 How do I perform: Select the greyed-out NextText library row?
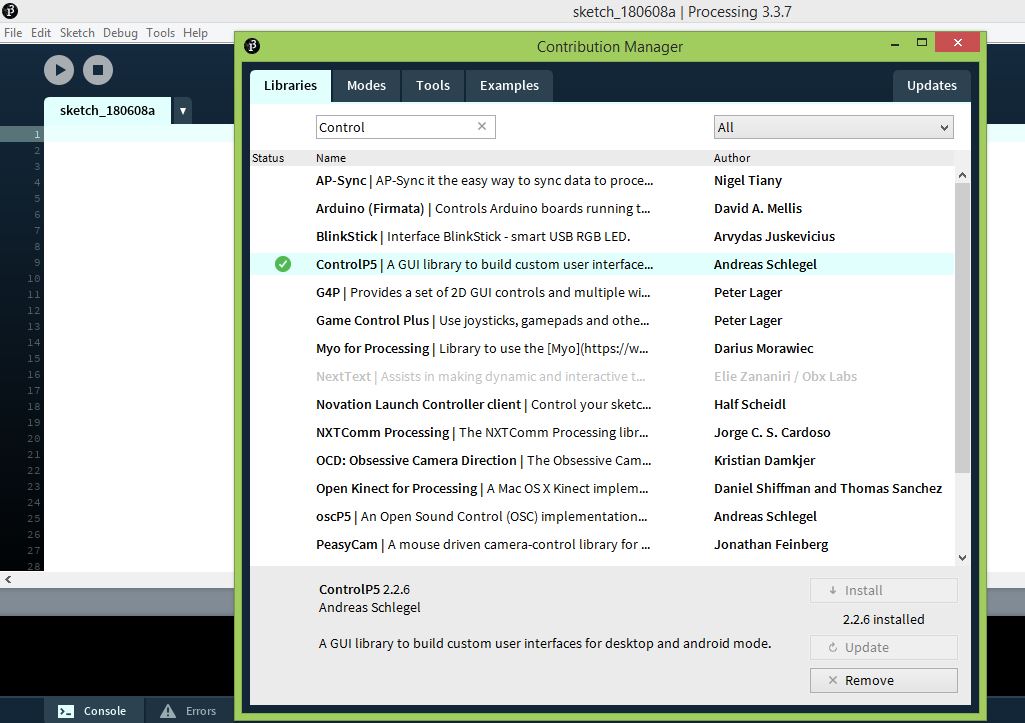click(602, 377)
